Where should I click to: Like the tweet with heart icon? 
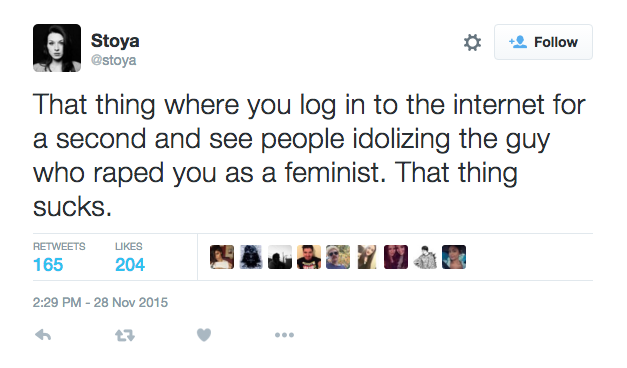point(204,335)
